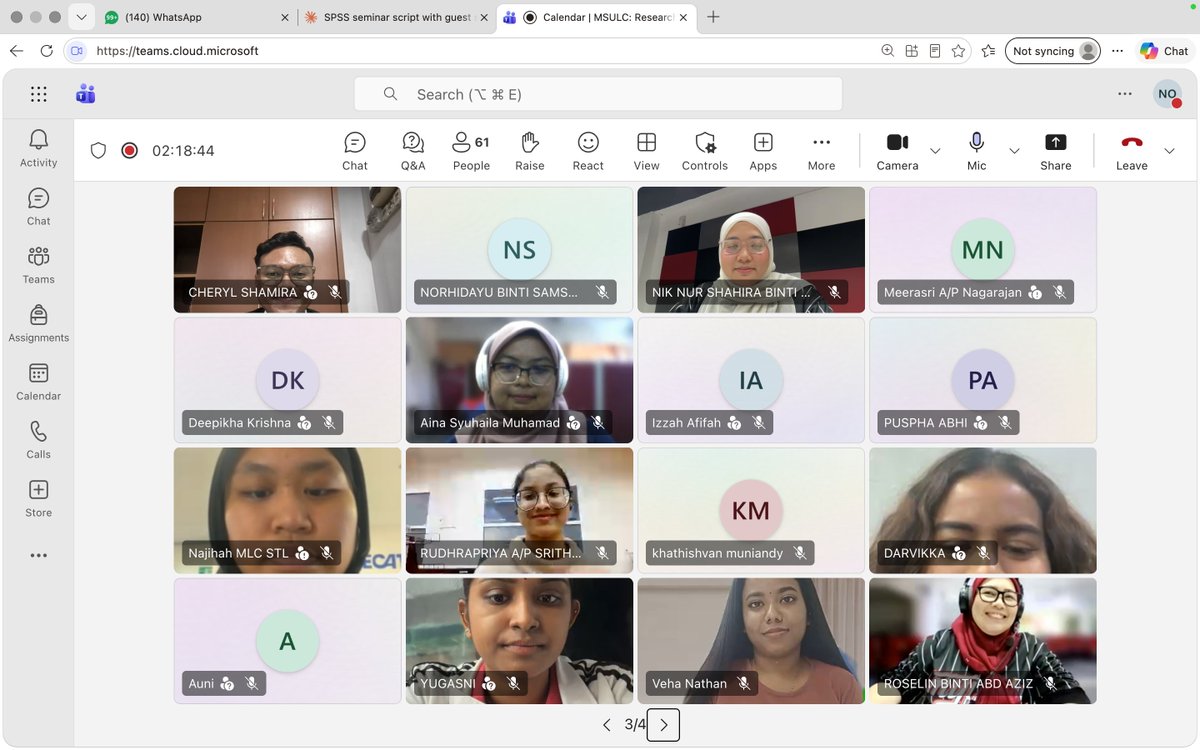
Task: Click the DARVIKKA name label
Action: (914, 553)
